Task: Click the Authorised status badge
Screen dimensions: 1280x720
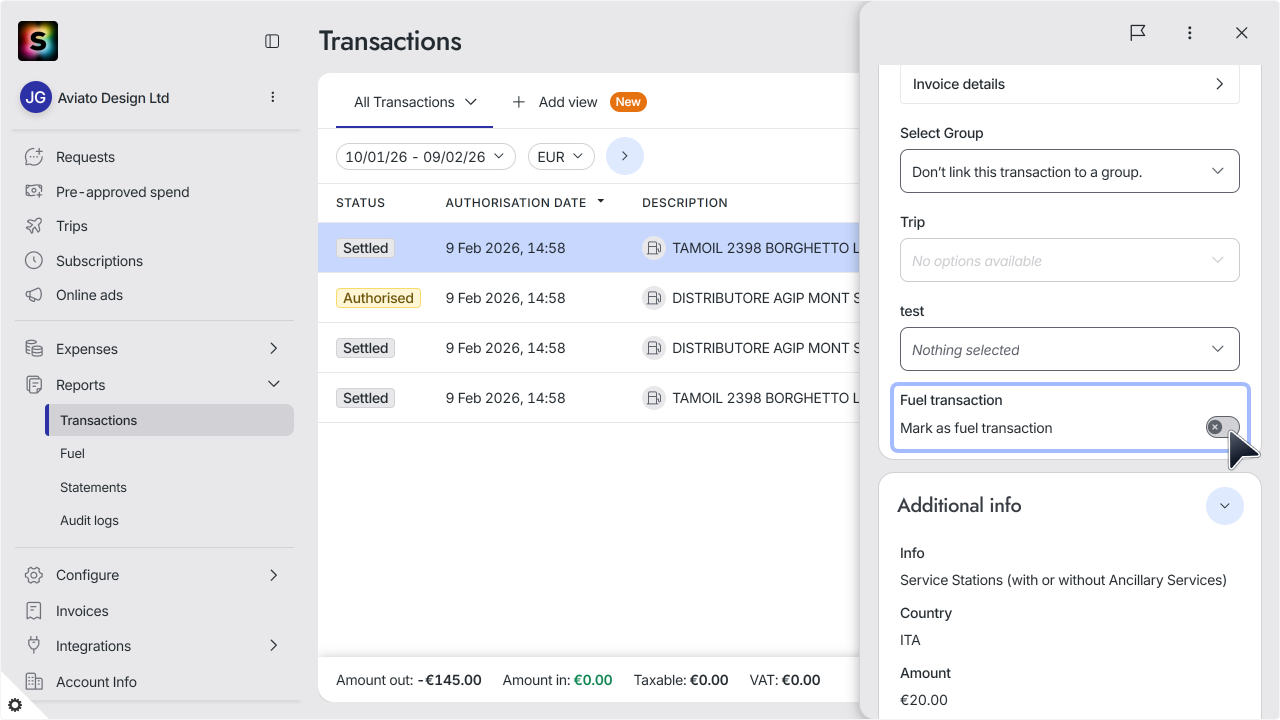Action: [x=378, y=298]
